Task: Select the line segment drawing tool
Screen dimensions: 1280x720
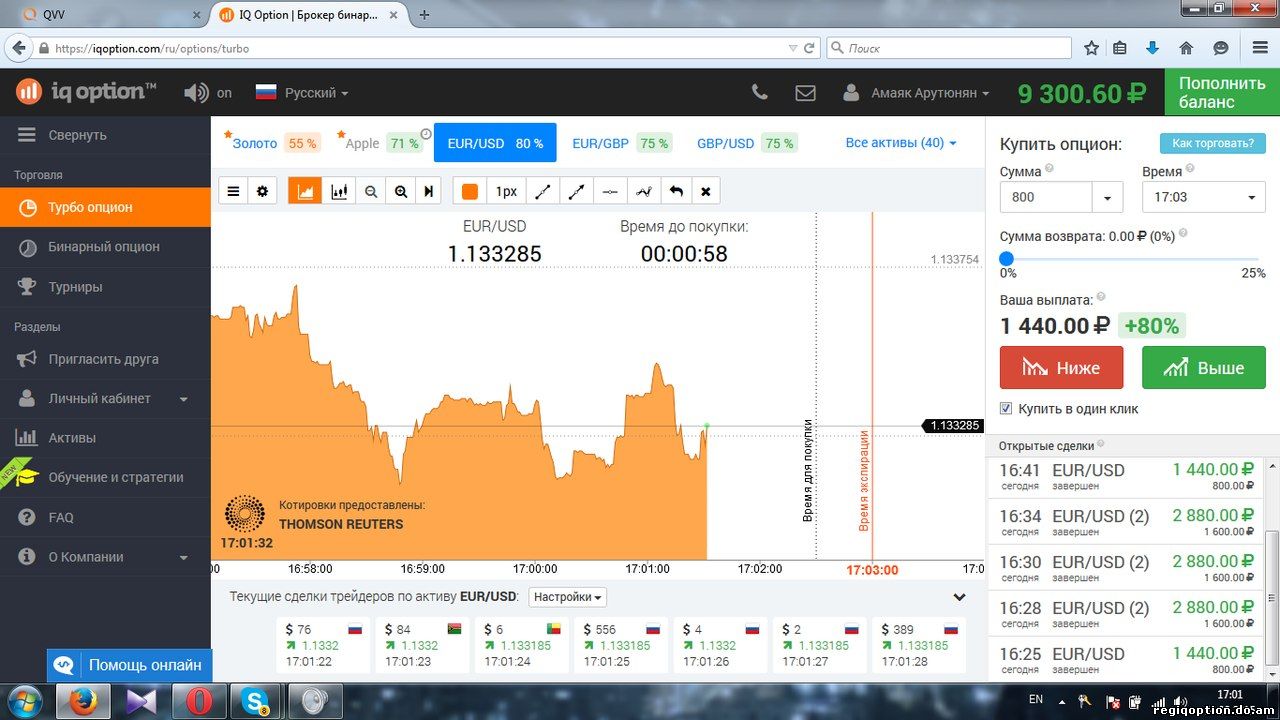Action: coord(543,191)
